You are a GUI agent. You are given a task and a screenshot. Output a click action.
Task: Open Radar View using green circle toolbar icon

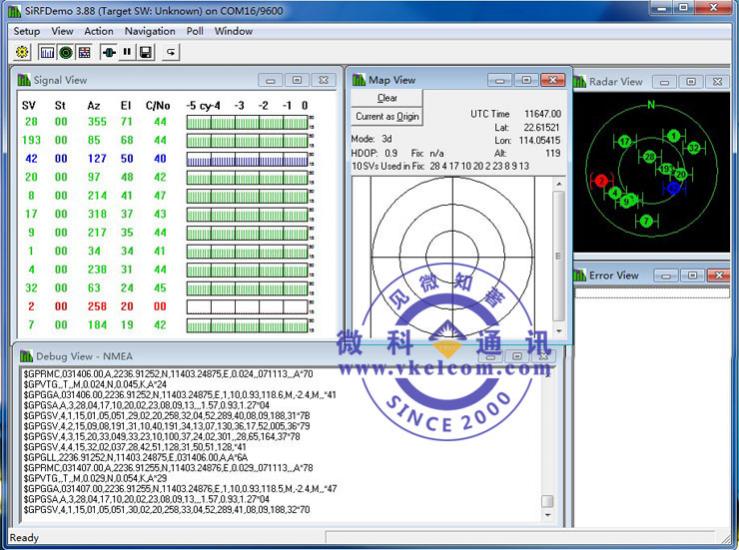point(65,52)
